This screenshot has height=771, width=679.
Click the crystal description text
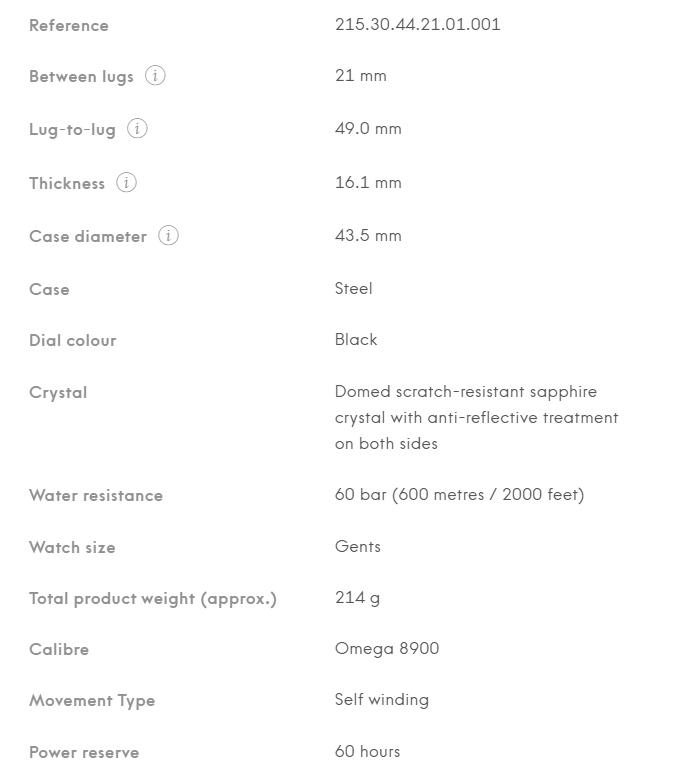(476, 418)
